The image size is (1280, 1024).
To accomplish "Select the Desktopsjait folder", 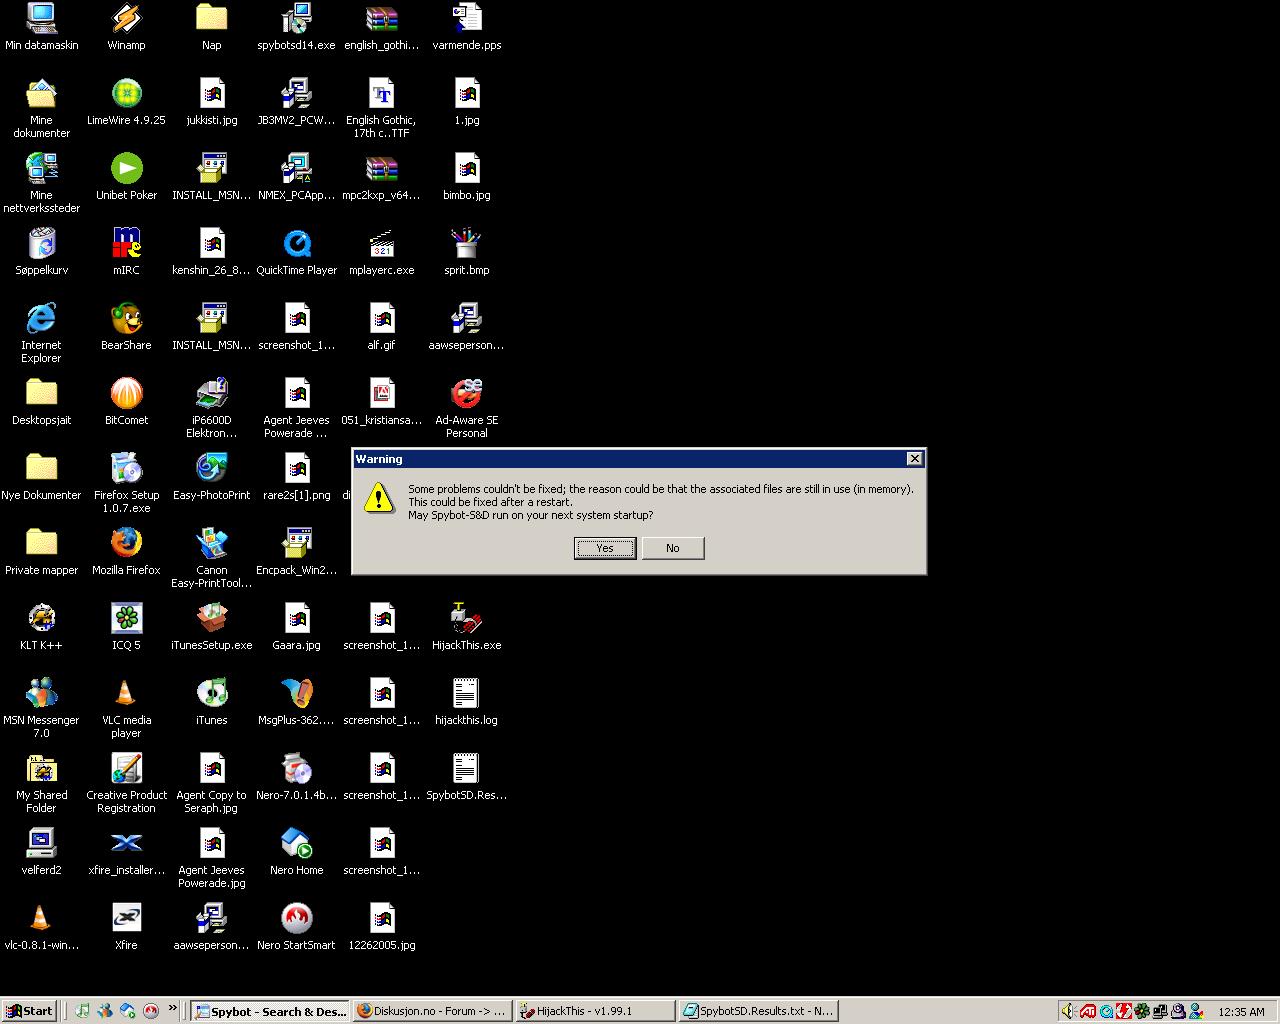I will click(41, 402).
